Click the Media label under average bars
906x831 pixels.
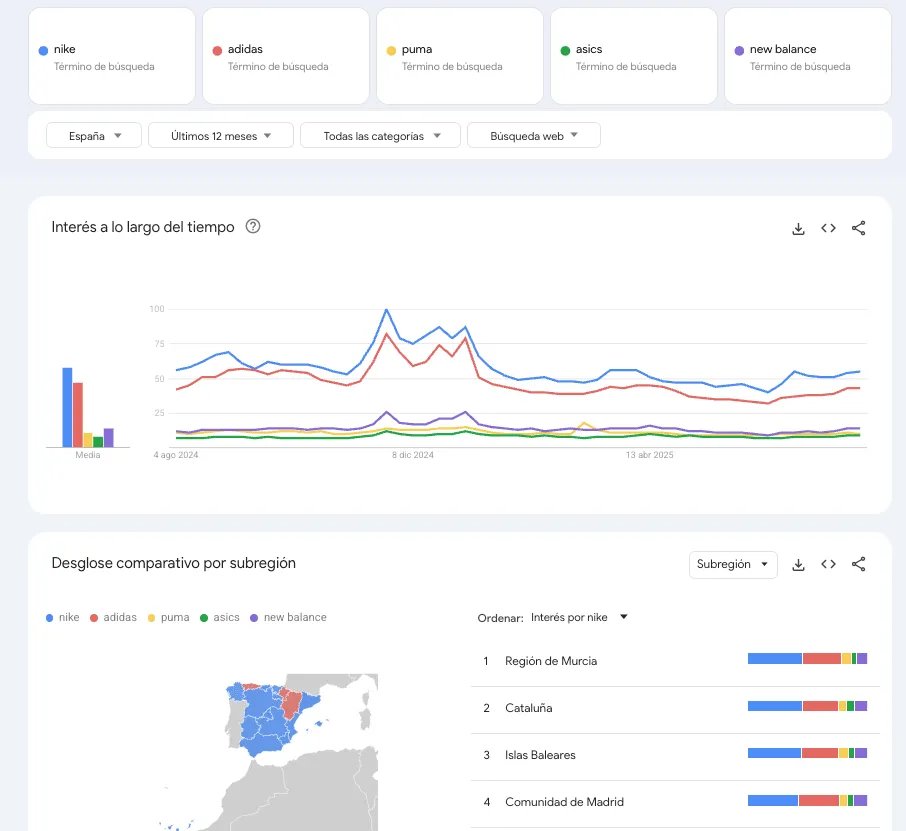(x=88, y=455)
